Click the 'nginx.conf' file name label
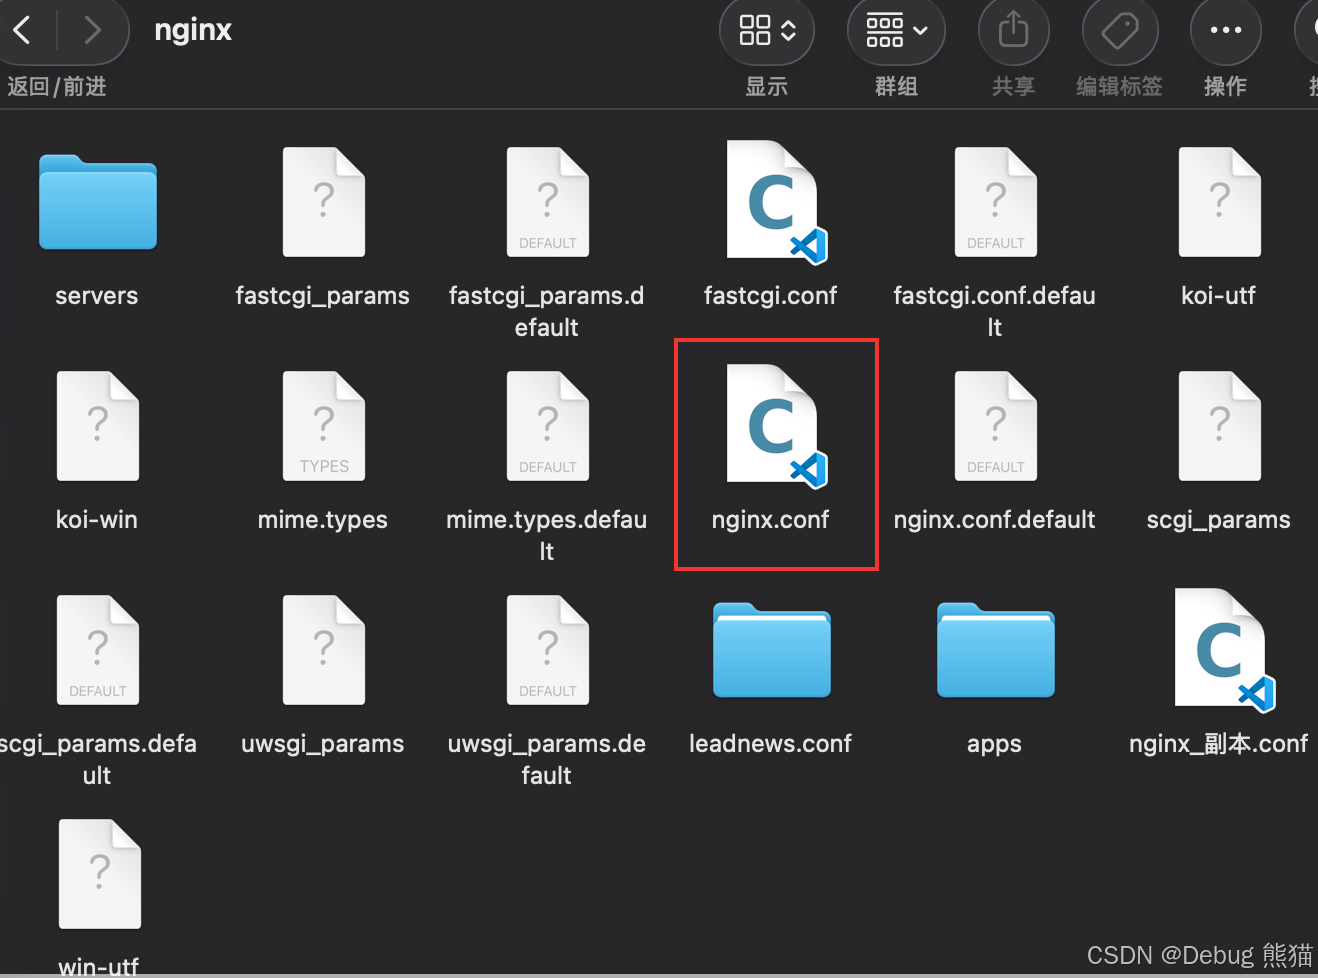 pos(770,521)
